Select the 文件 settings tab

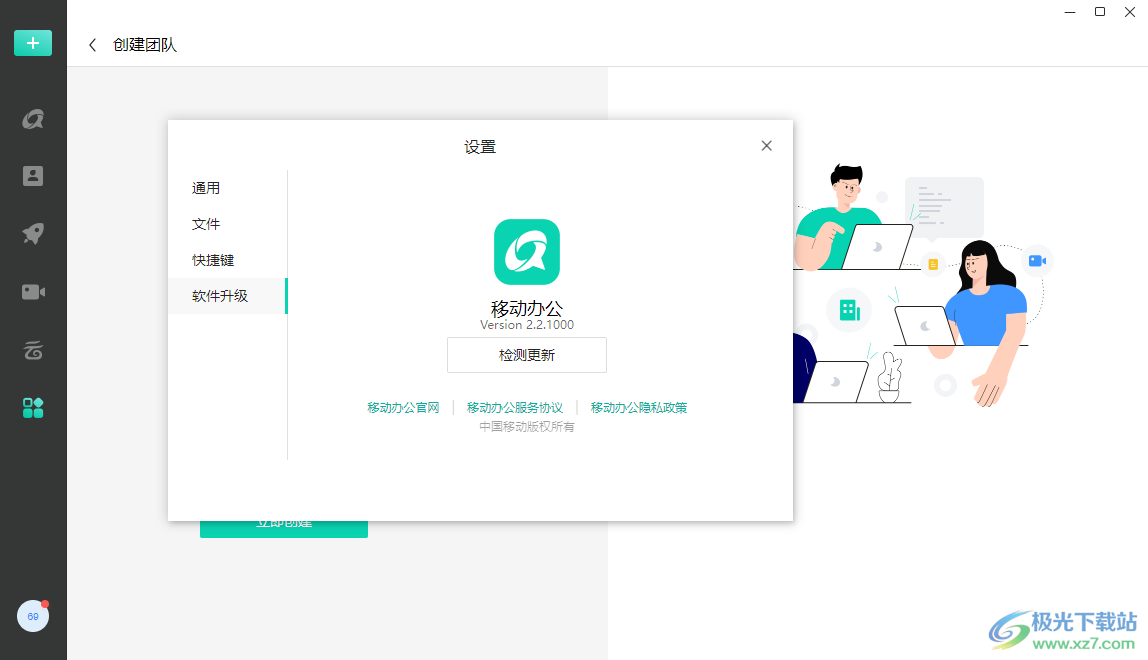[227, 224]
